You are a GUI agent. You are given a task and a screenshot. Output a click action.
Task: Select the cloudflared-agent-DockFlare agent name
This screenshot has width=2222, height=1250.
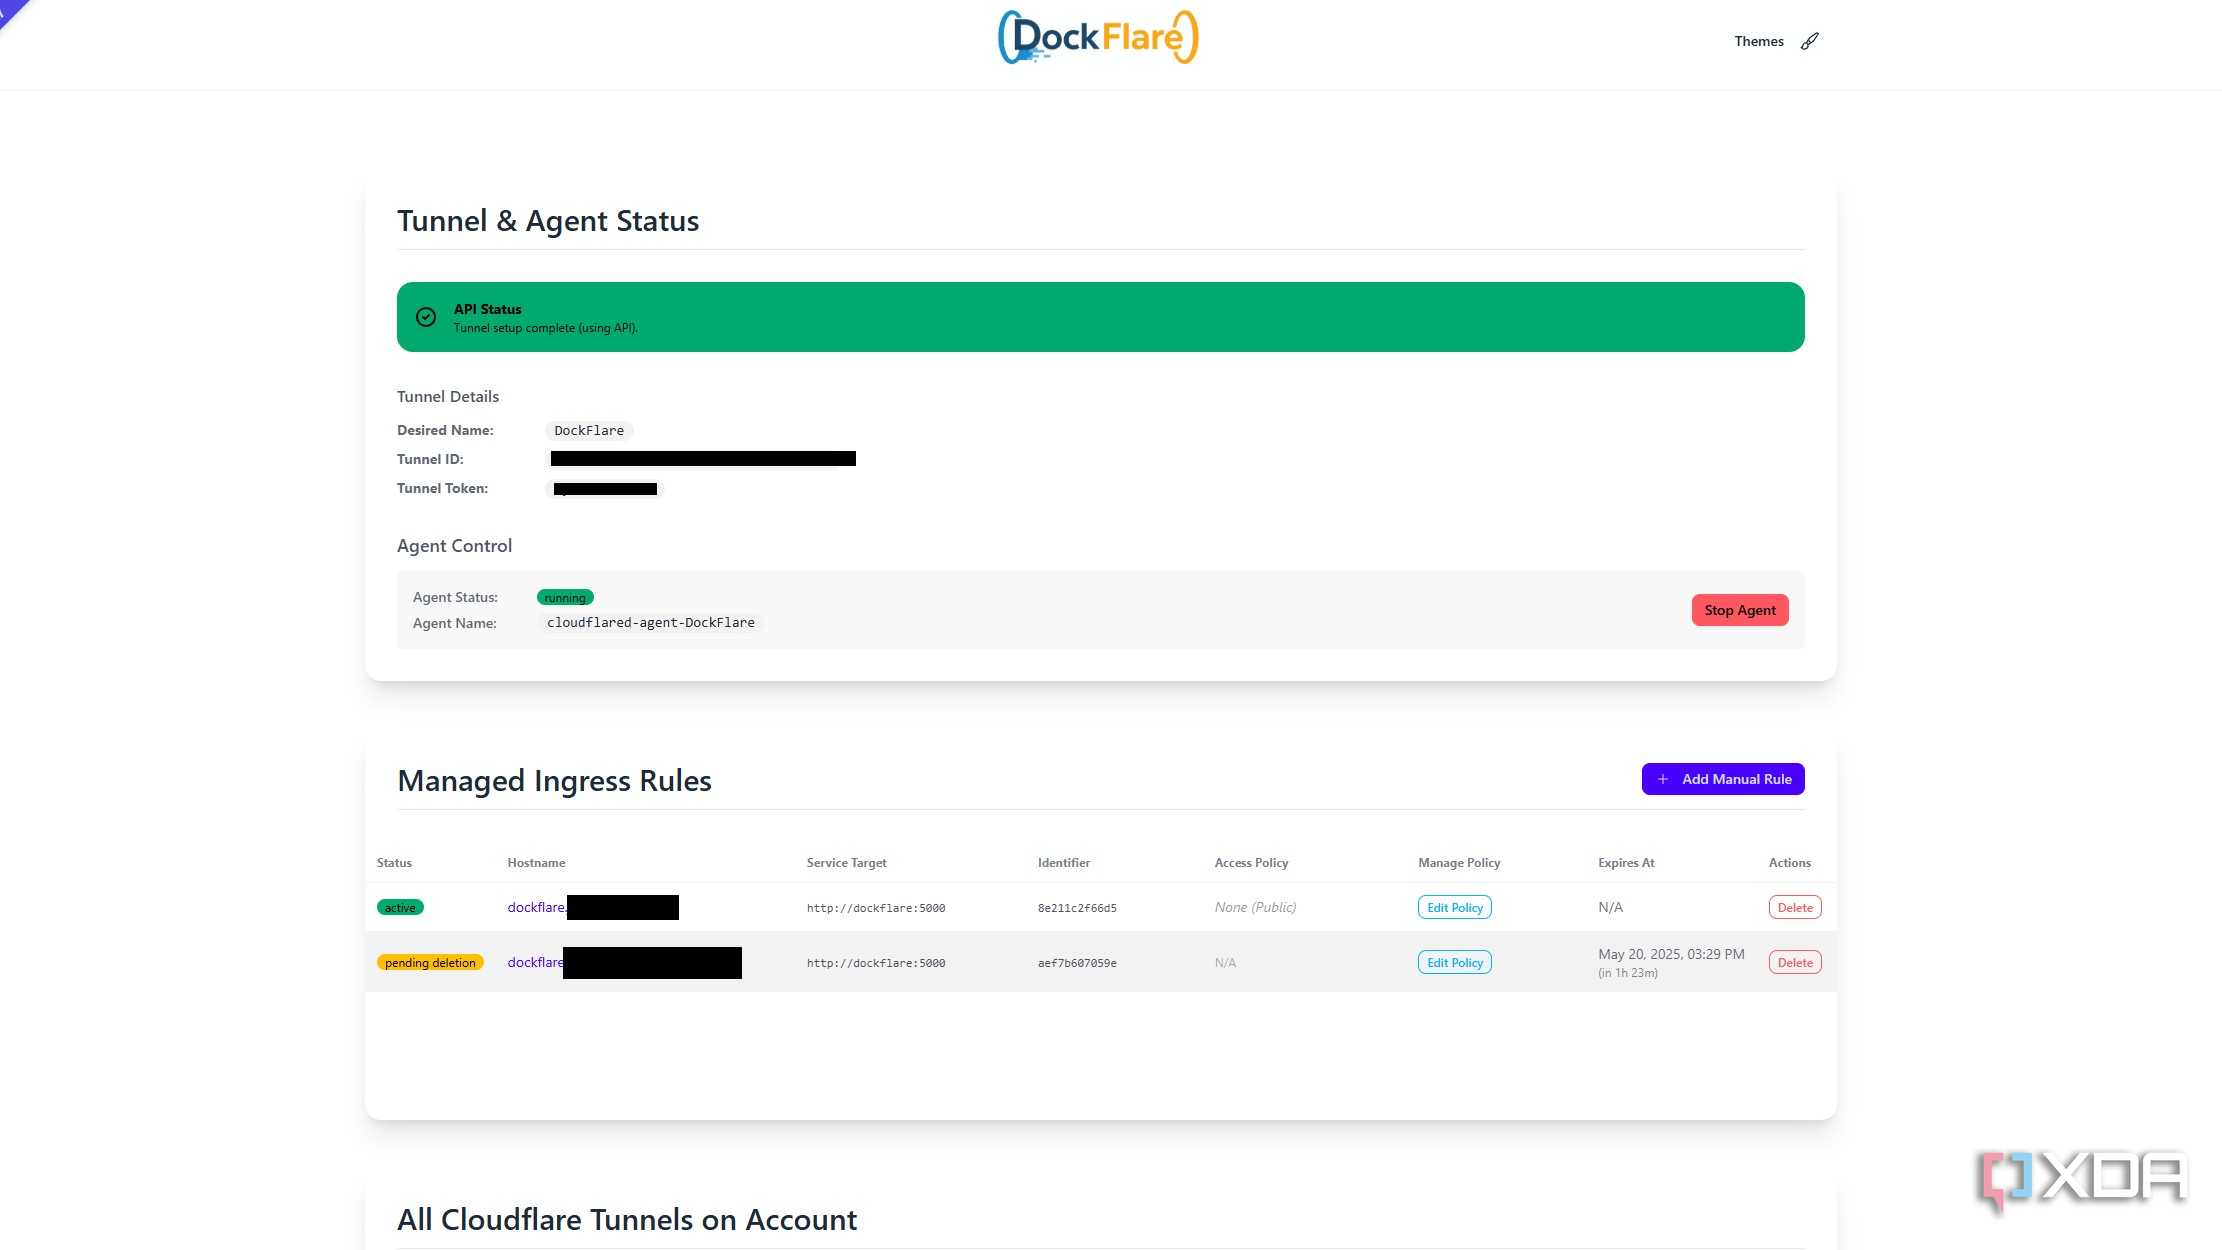(x=651, y=622)
